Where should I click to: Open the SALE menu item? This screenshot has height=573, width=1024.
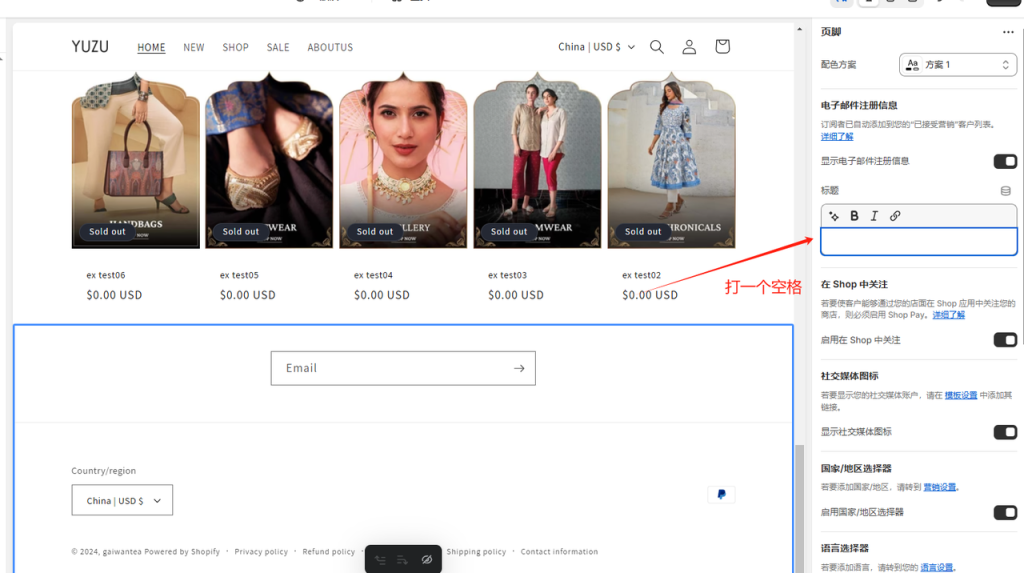278,48
